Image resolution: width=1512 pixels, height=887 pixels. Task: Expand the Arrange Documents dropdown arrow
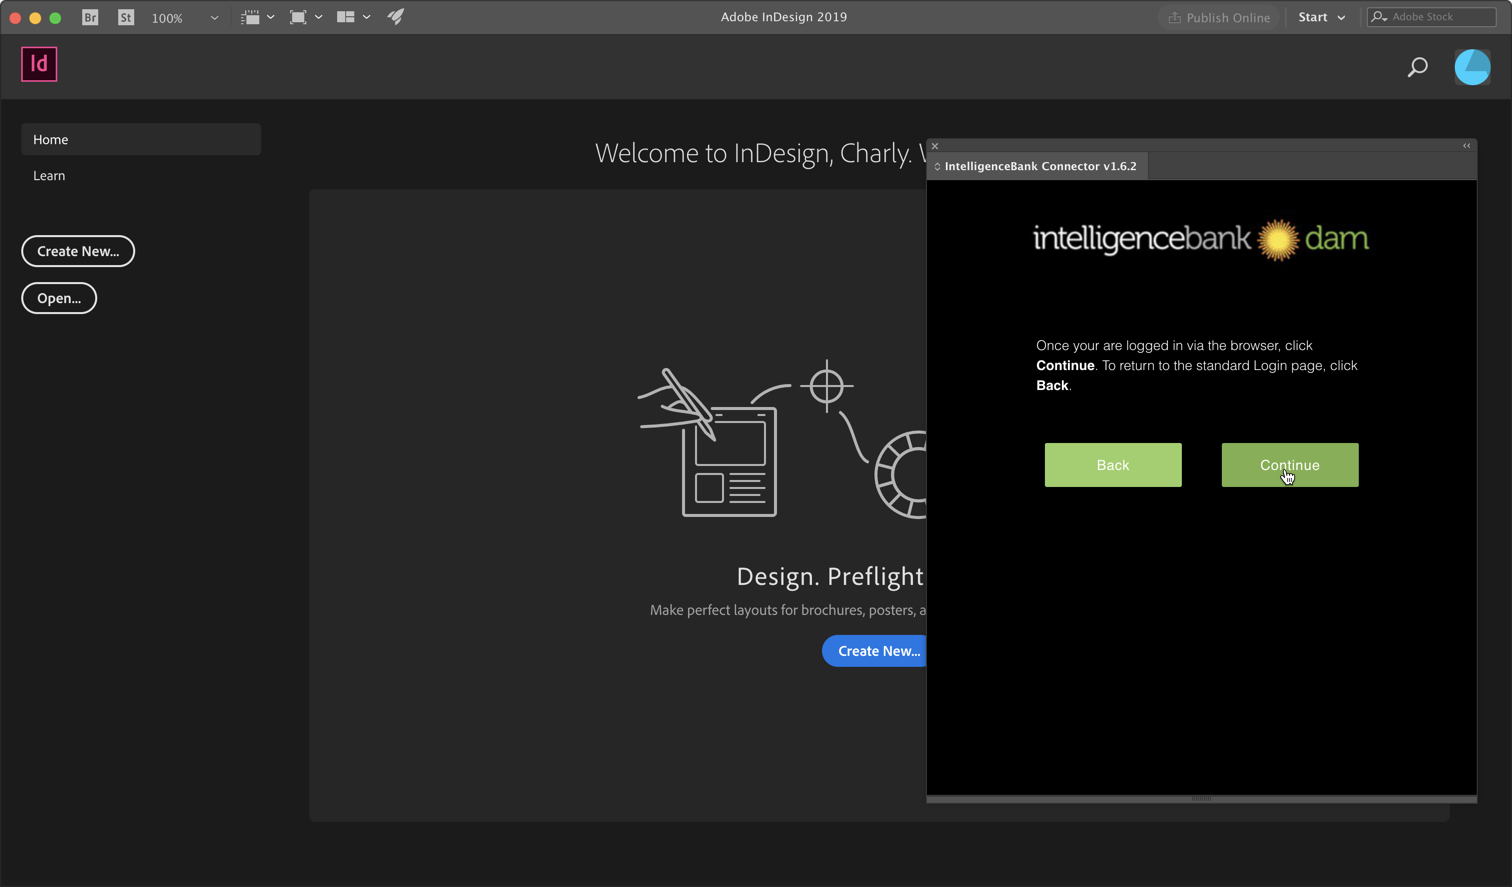367,17
